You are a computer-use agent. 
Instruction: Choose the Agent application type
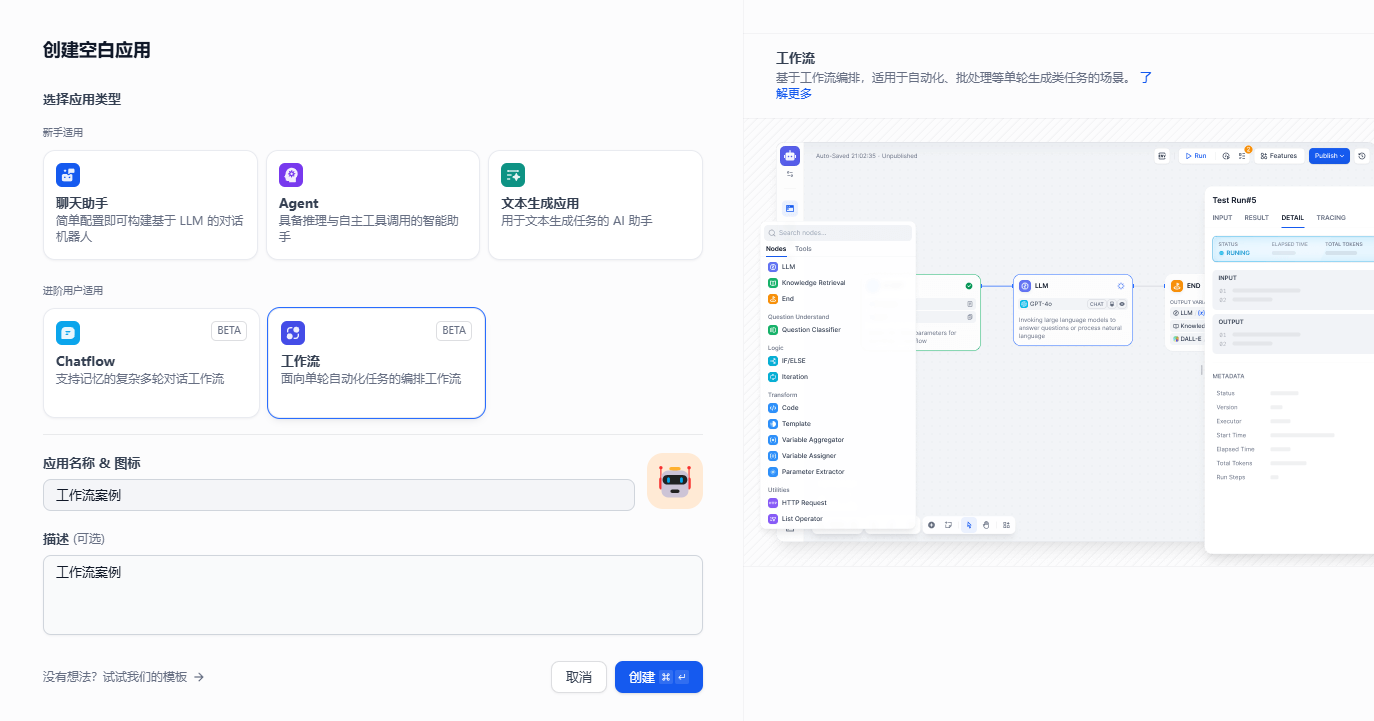click(372, 205)
